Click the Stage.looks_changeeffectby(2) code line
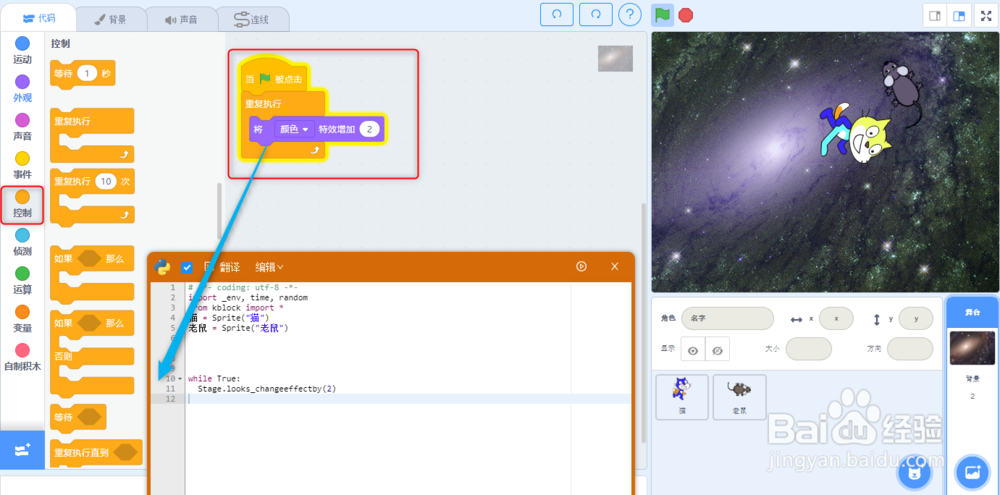The height and width of the screenshot is (495, 1000). 267,388
